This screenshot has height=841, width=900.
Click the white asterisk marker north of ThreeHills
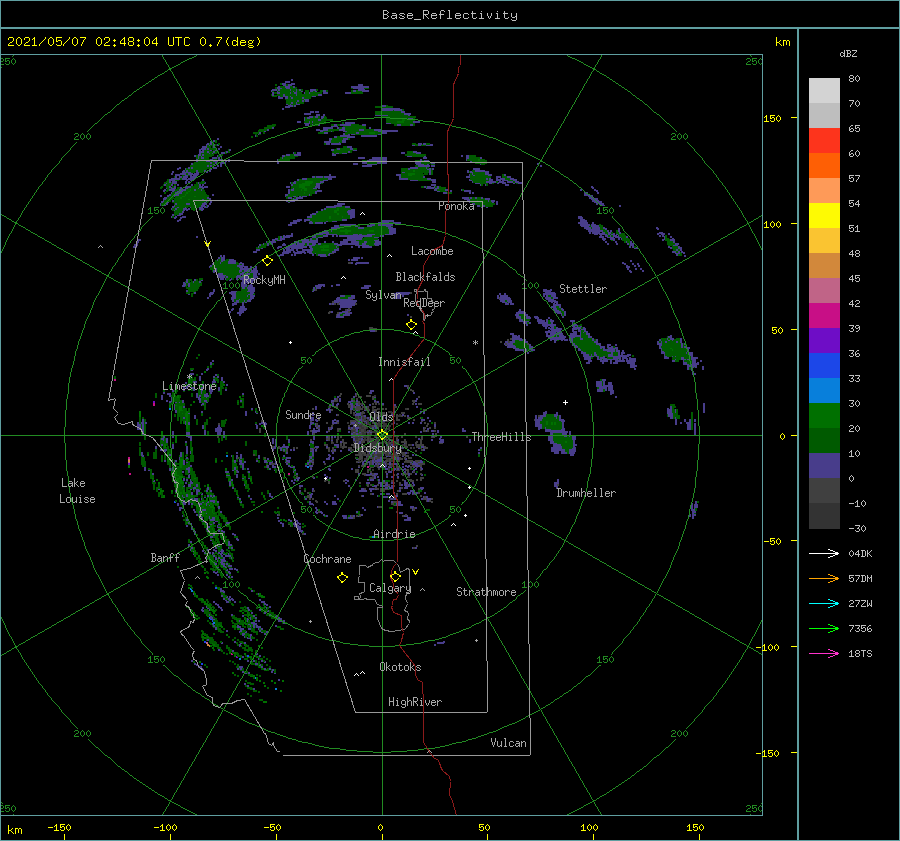click(475, 343)
